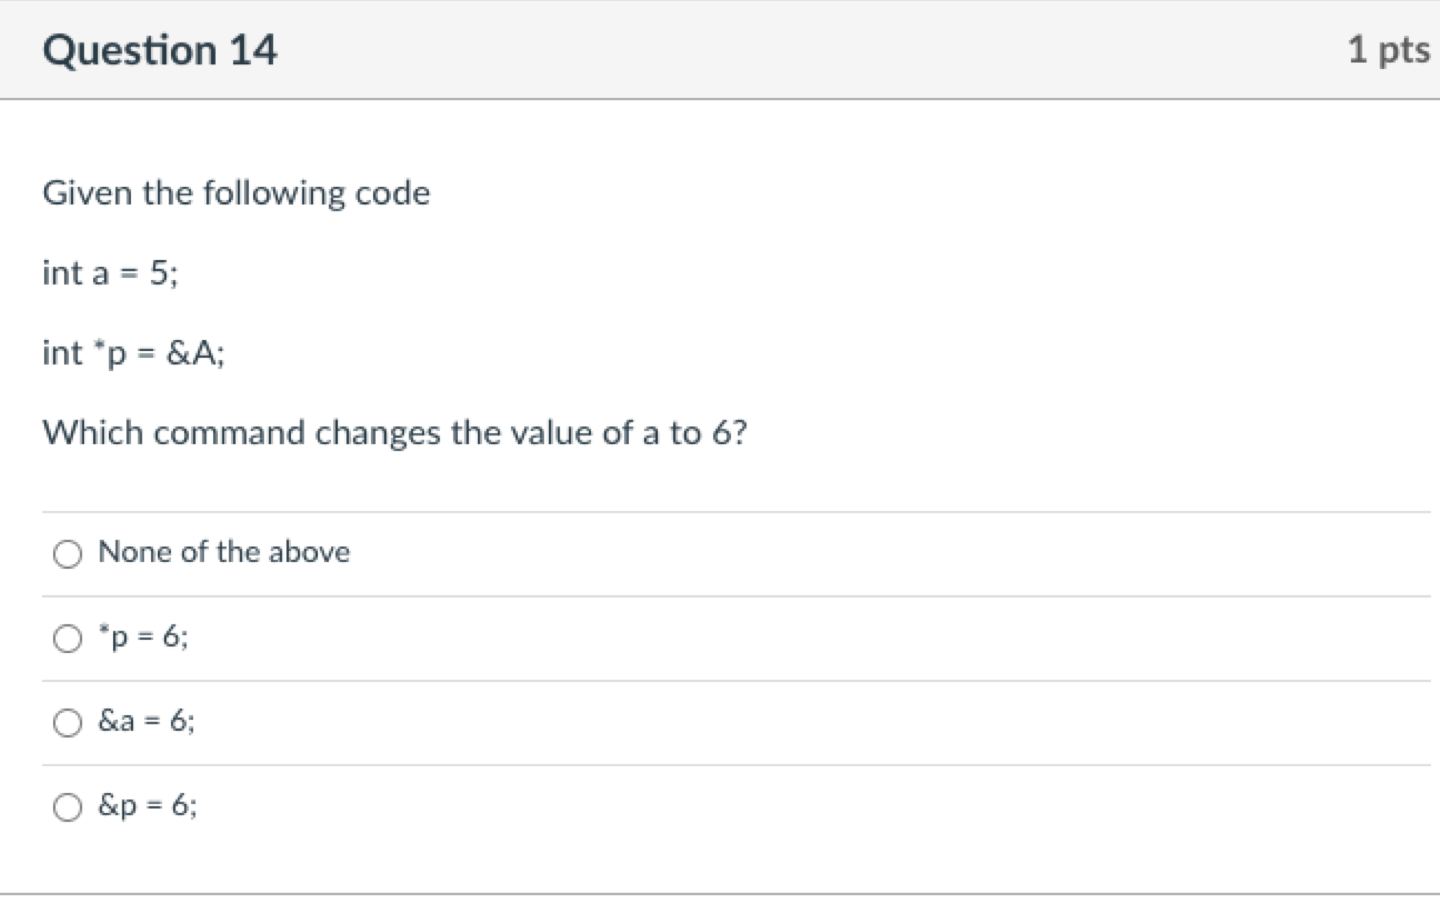Select the "None of the above" radio button
Image resolution: width=1440 pixels, height=900 pixels.
(67, 554)
